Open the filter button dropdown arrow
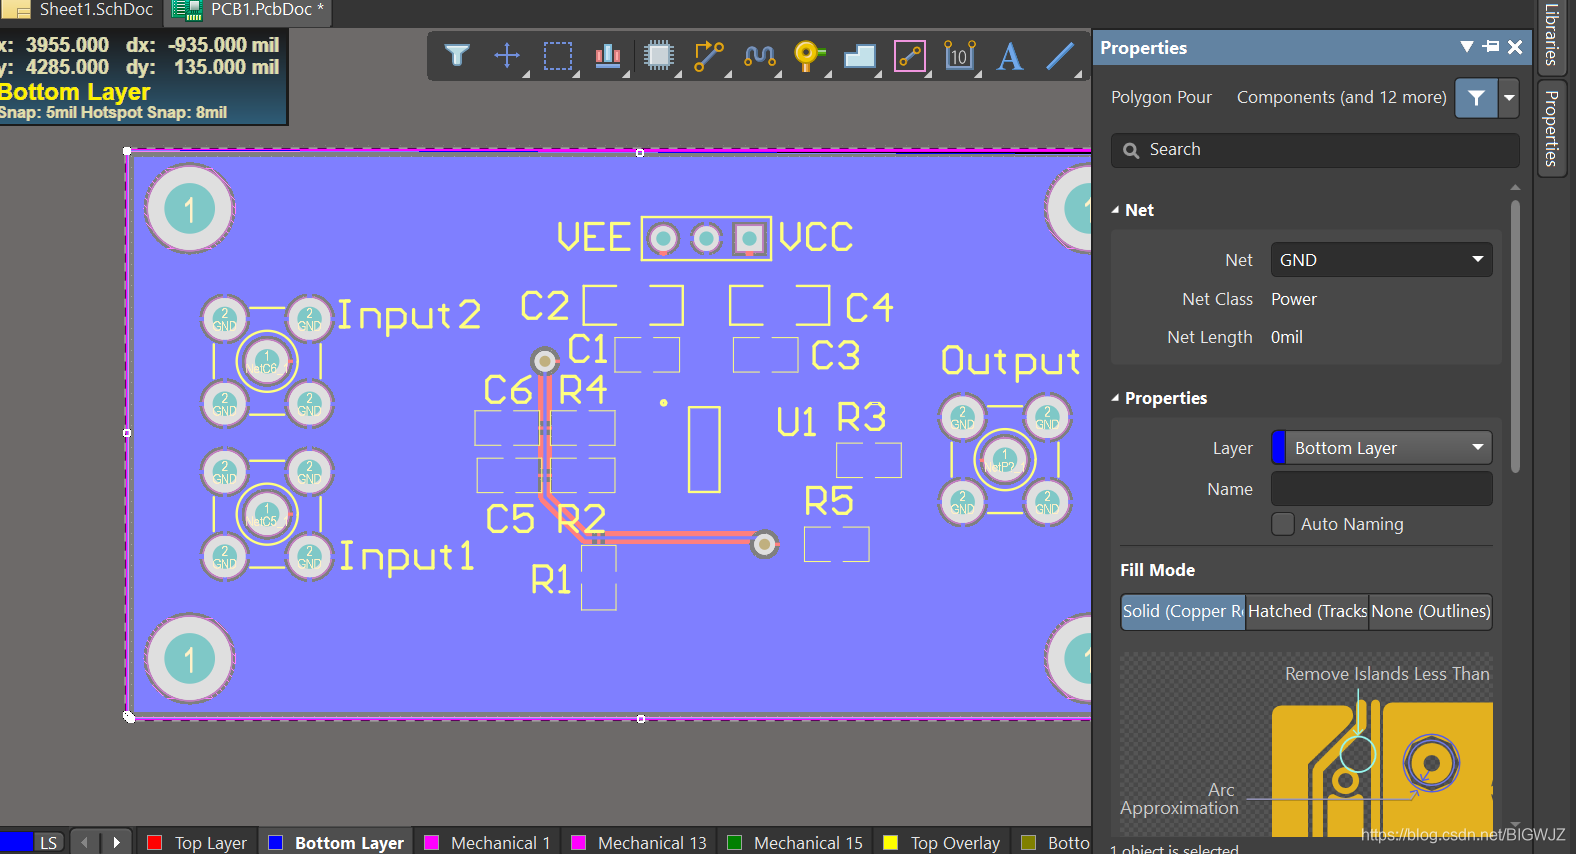 tap(1509, 98)
